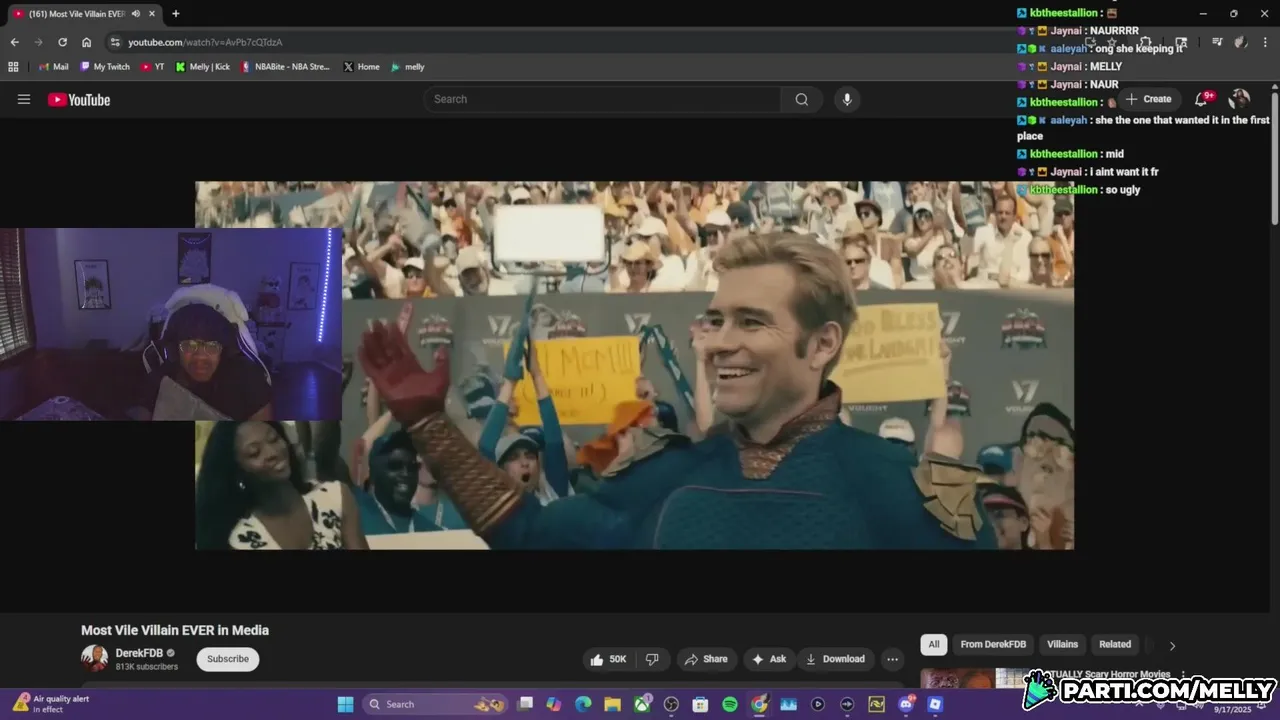Close the Most Vile Villain tab

(153, 14)
